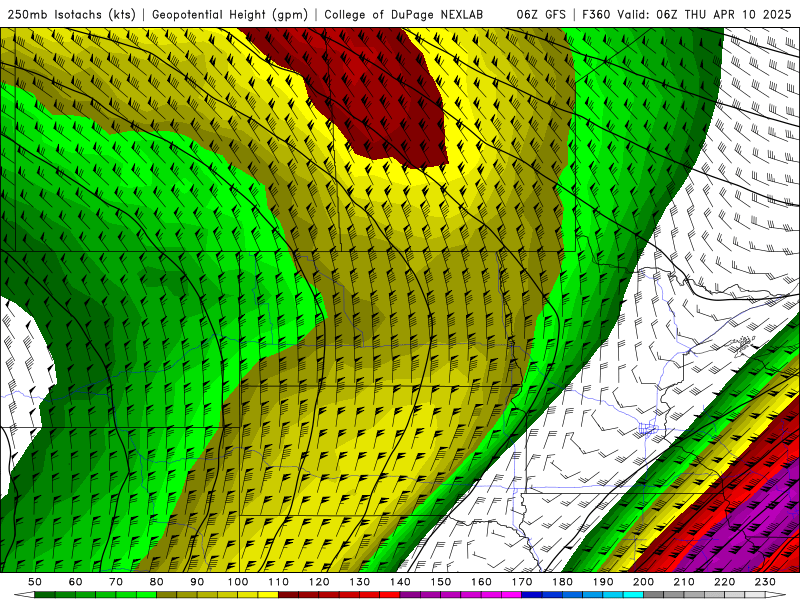Click the 'F360' forecast hour label
The width and height of the screenshot is (800, 600).
[x=596, y=15]
